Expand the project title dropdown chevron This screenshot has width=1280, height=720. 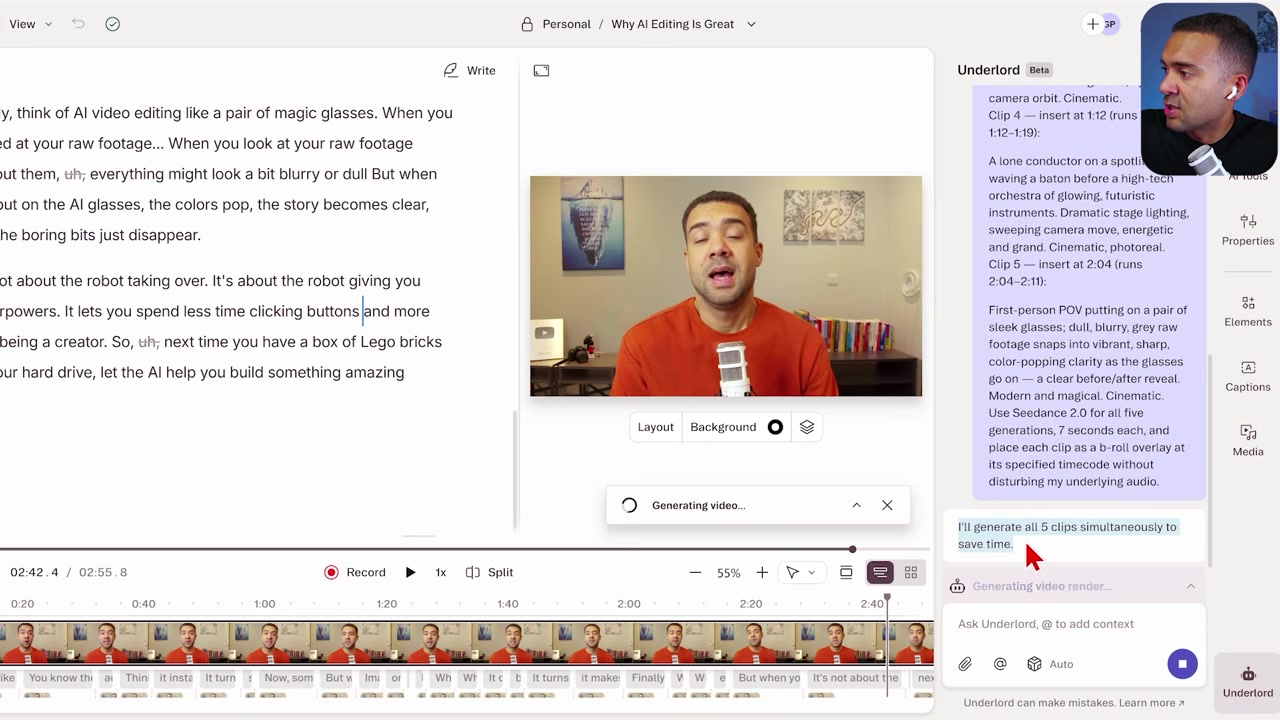tap(751, 24)
